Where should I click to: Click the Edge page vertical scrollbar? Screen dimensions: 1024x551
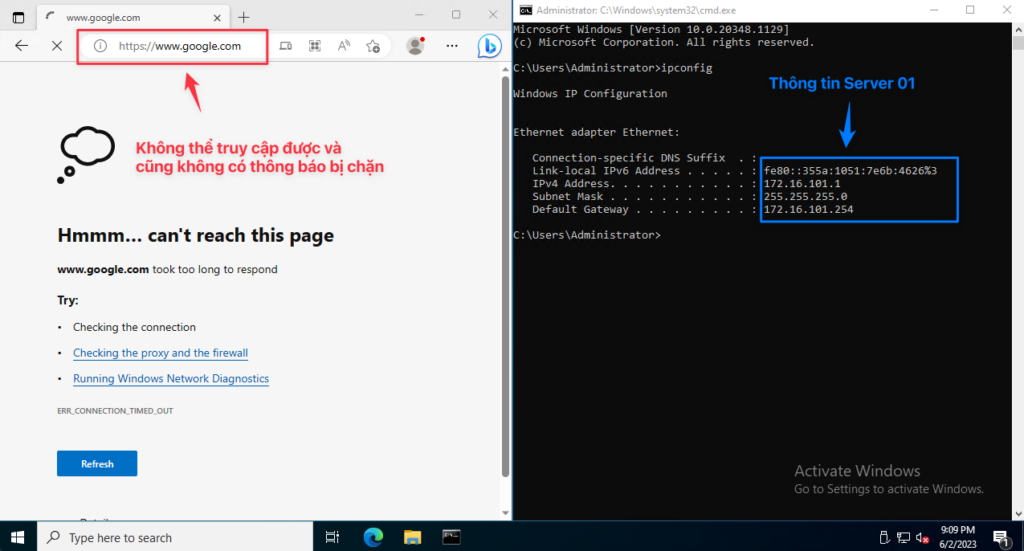pos(505,277)
